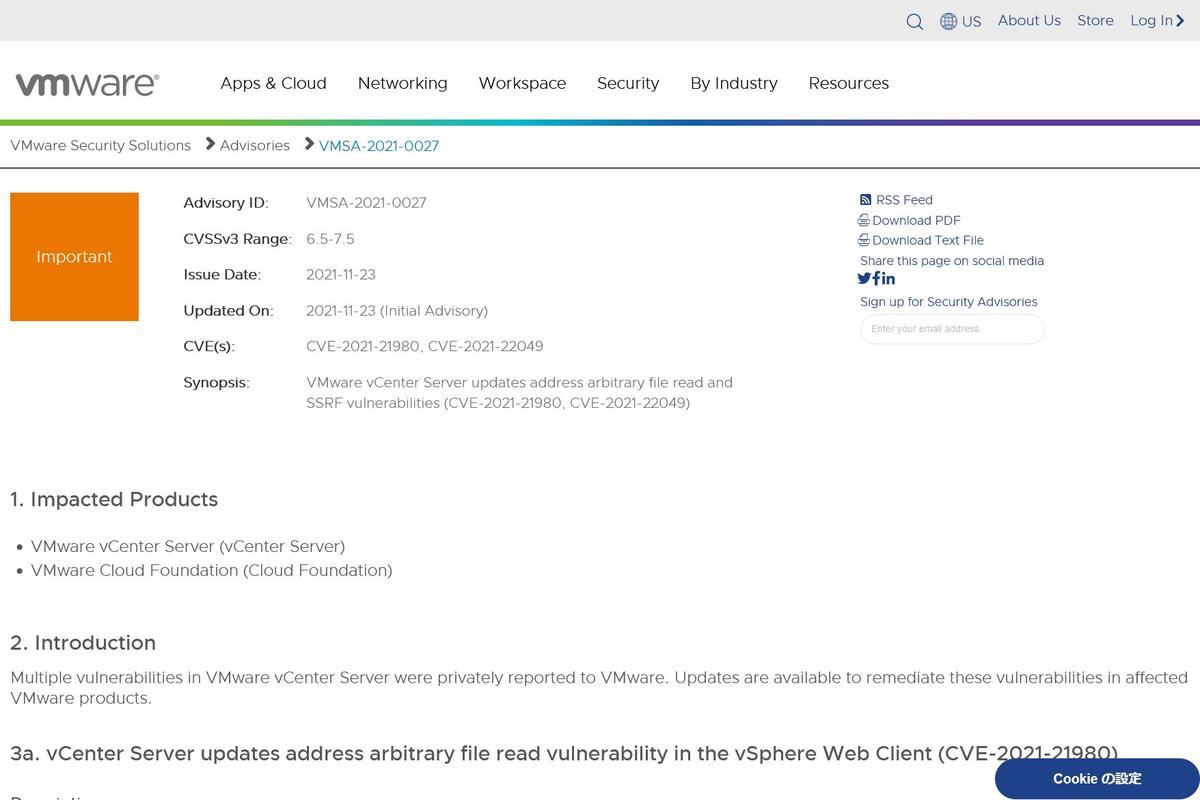Click the Issue Date value 2021-11-23
1200x800 pixels.
[341, 274]
